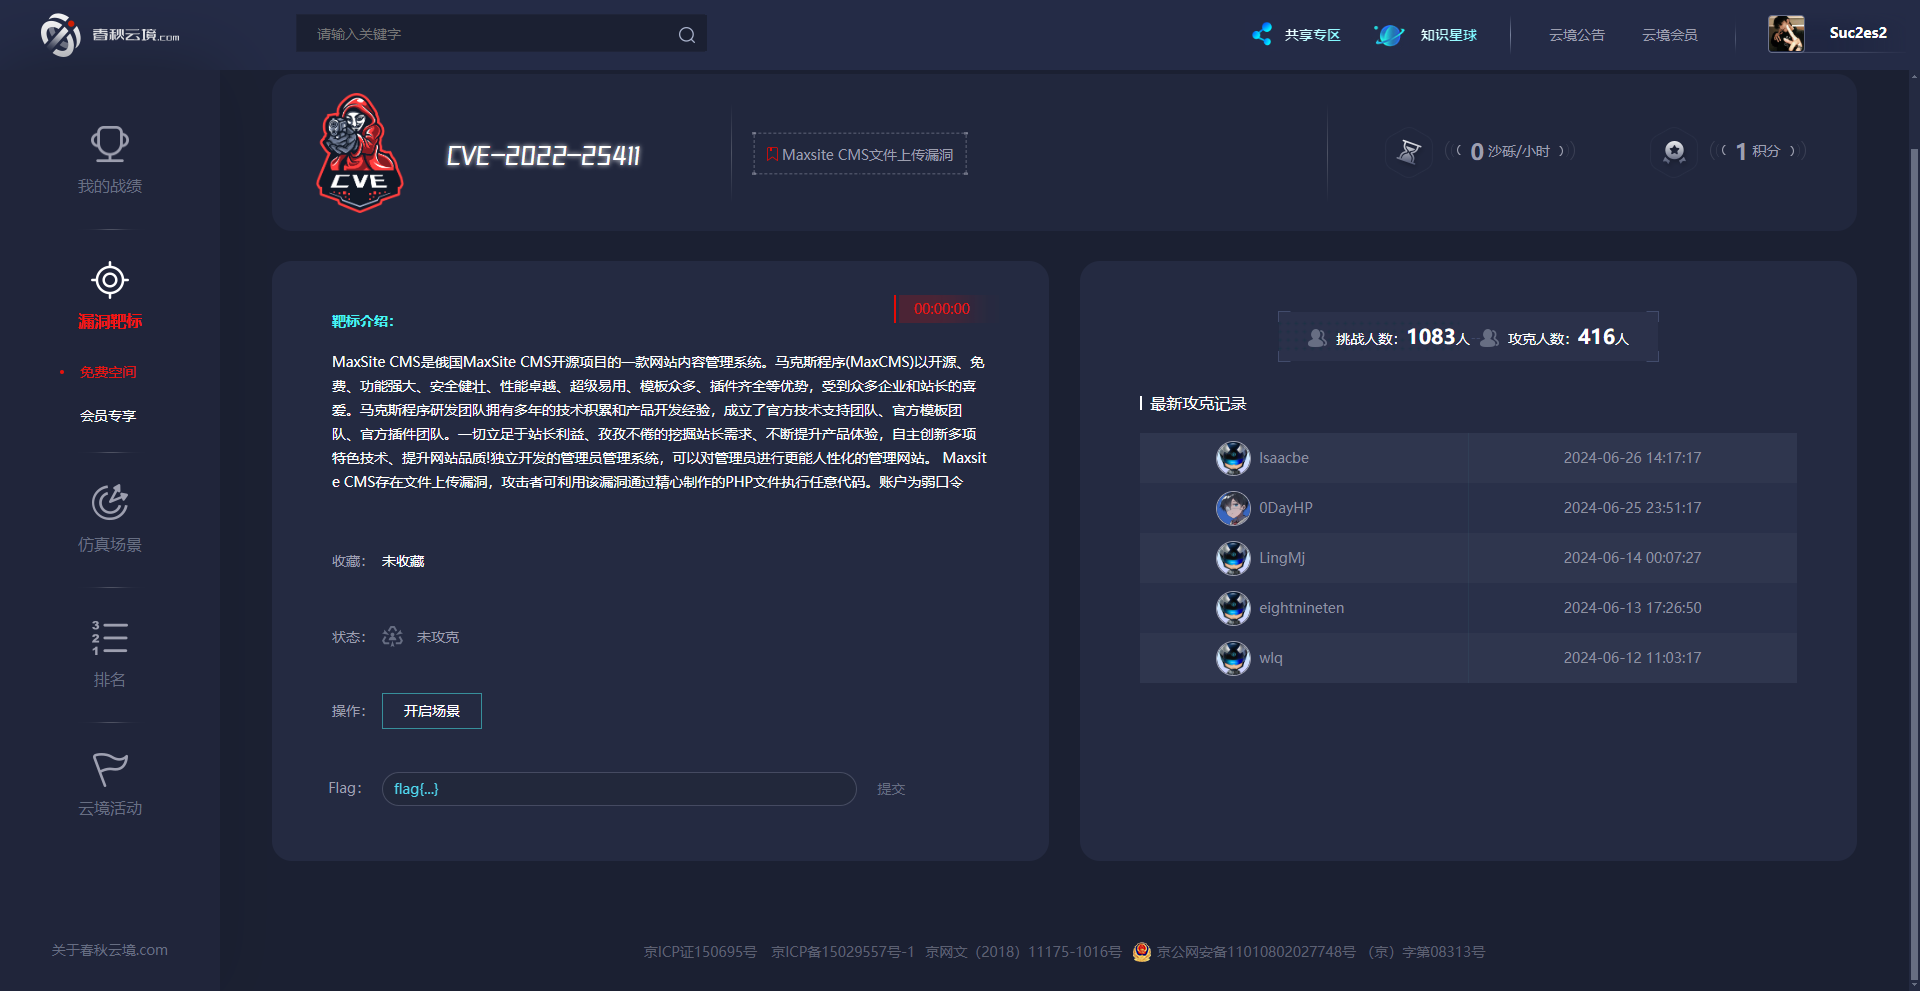1920x991 pixels.
Task: Open 云境公告 announcements
Action: click(1577, 35)
